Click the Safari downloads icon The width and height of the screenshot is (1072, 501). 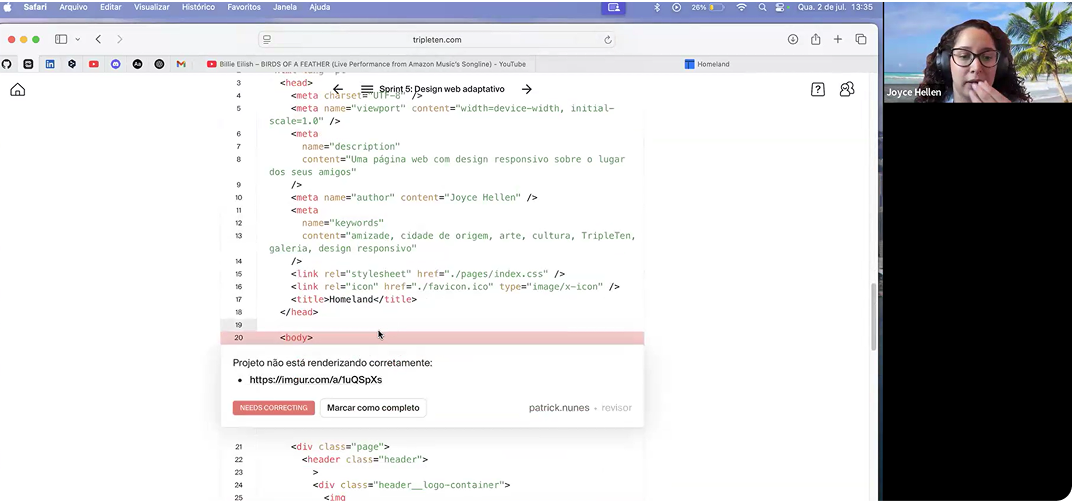pyautogui.click(x=793, y=40)
